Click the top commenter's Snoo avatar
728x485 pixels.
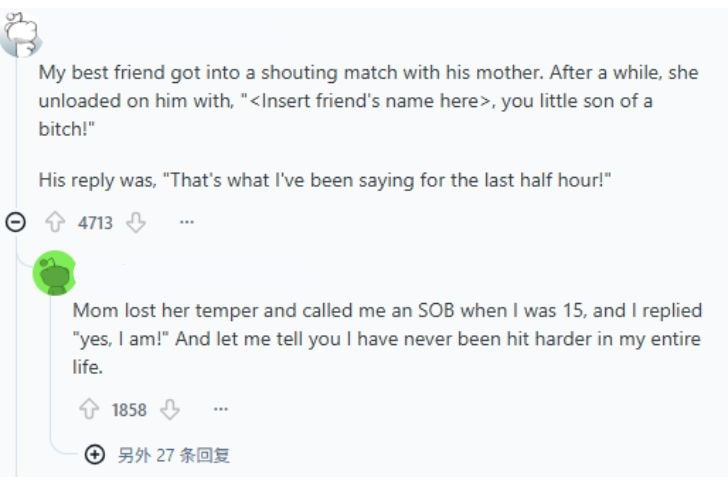(x=22, y=34)
